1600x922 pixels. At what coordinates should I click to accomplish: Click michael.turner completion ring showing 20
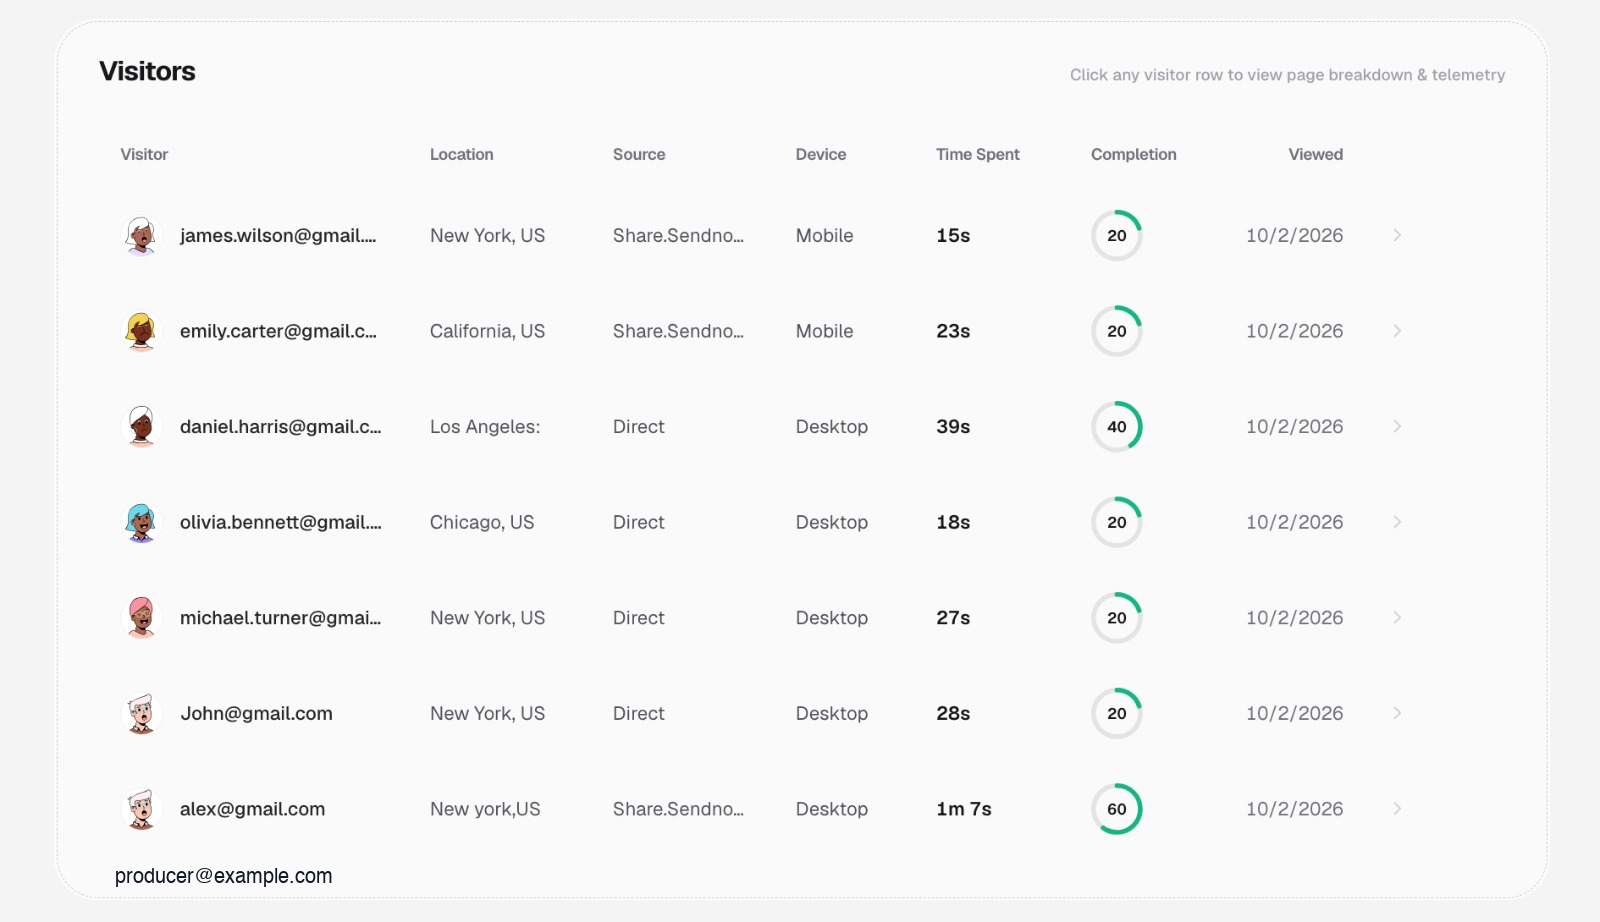pyautogui.click(x=1117, y=618)
